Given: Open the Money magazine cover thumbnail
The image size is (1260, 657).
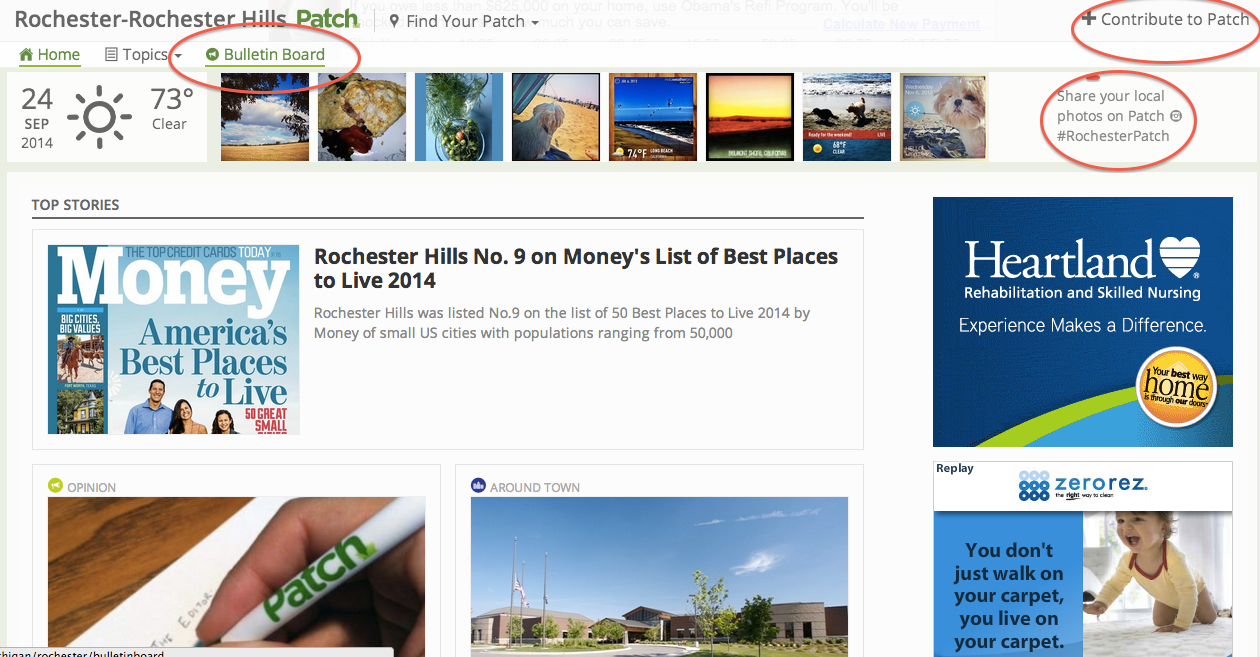Looking at the screenshot, I should (174, 340).
